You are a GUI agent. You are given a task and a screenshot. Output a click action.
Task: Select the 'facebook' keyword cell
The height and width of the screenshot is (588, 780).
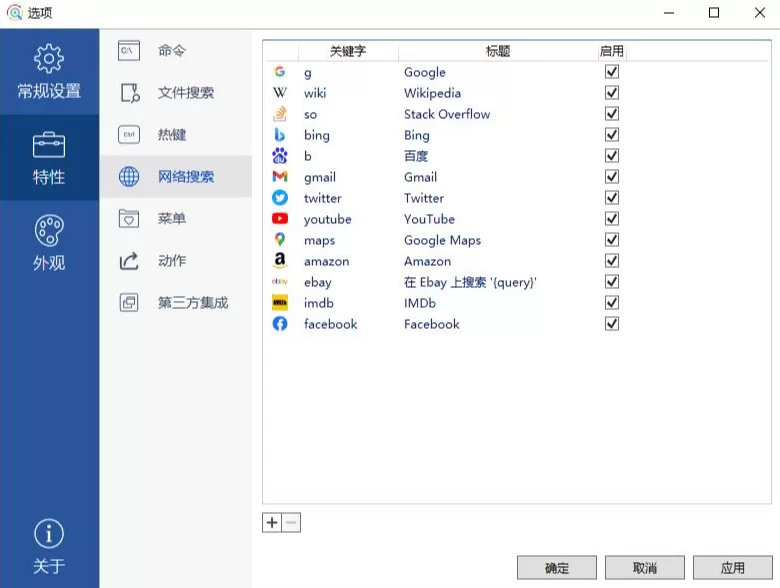point(331,324)
